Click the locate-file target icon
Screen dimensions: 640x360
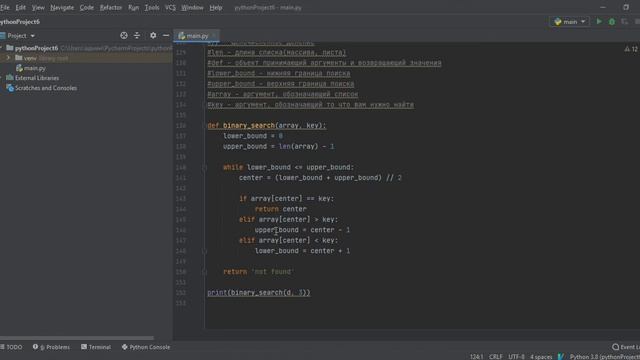coord(124,36)
